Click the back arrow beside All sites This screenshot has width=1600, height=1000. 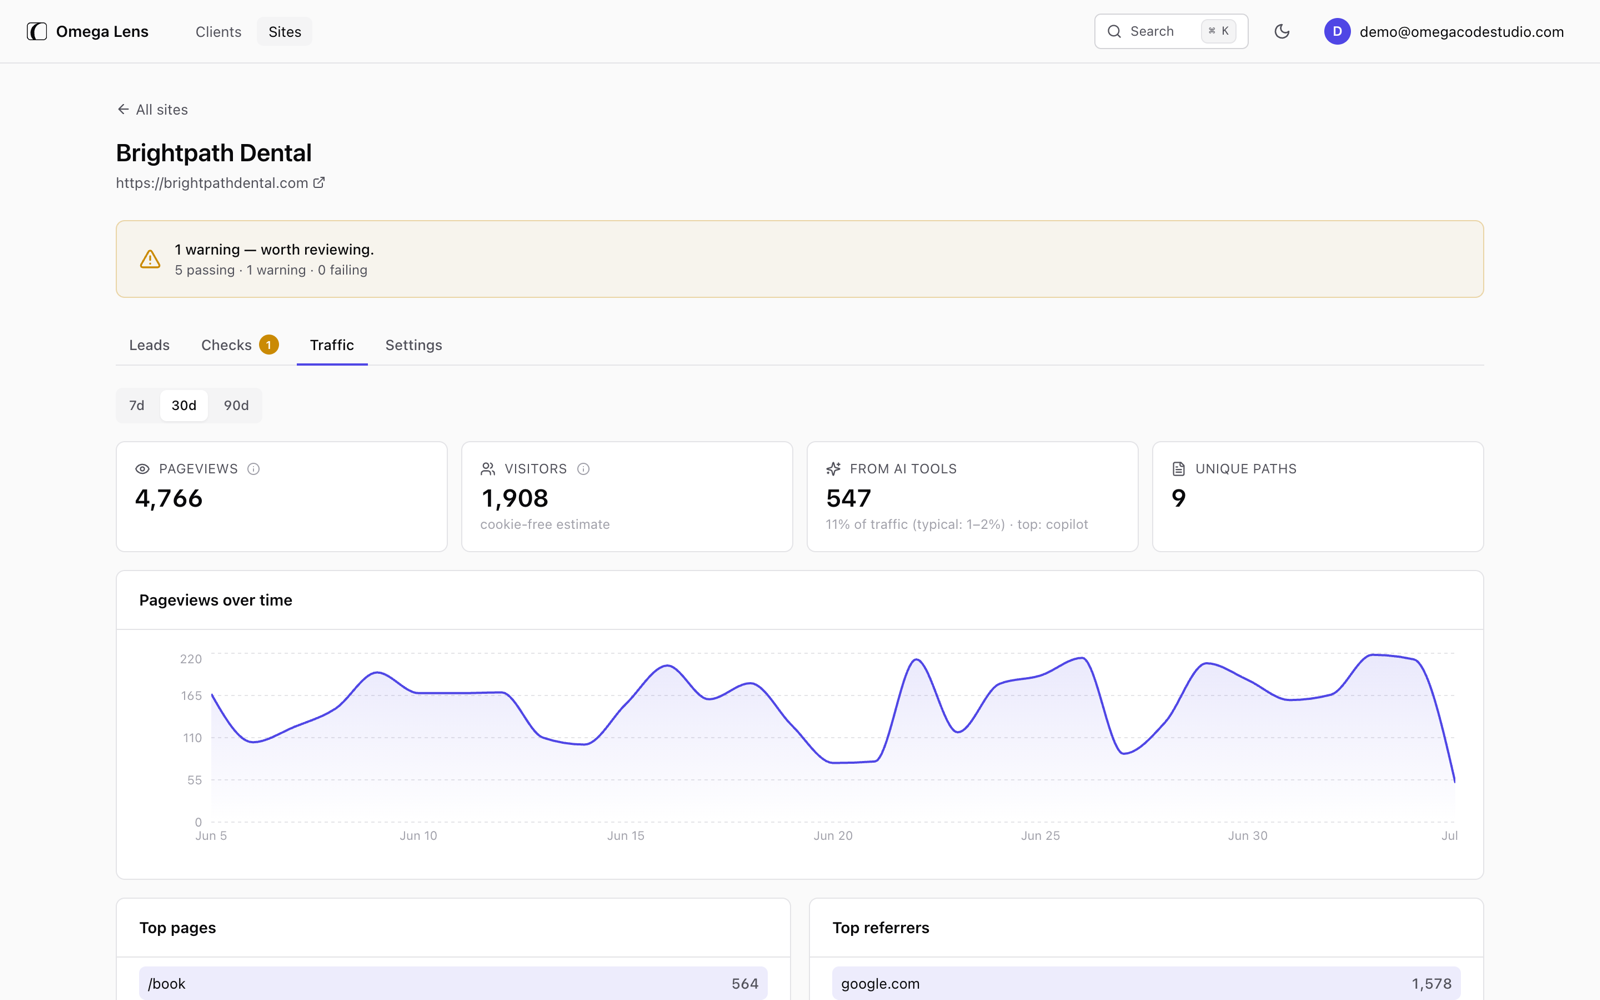point(123,109)
